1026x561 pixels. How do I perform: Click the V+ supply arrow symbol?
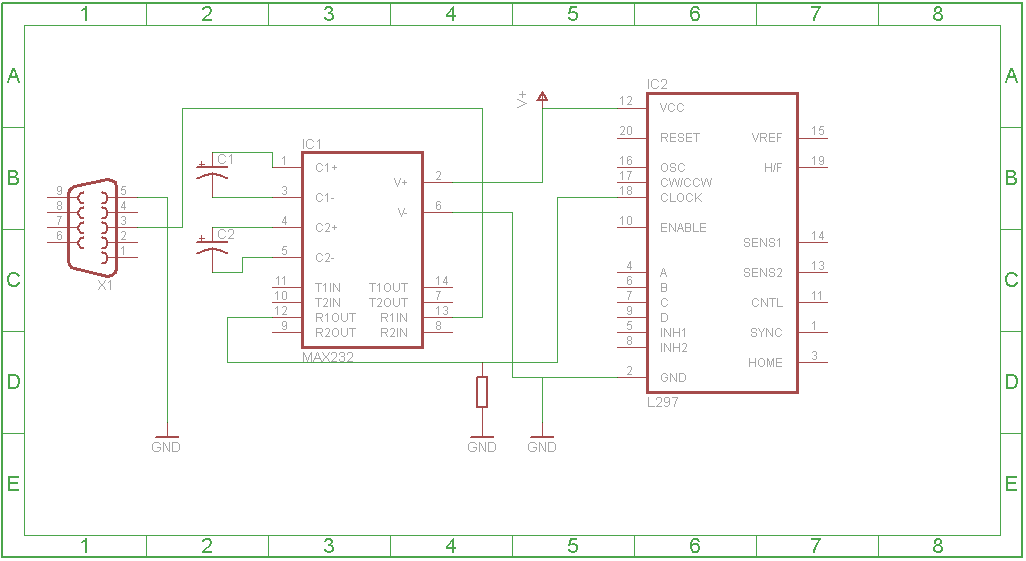point(542,97)
